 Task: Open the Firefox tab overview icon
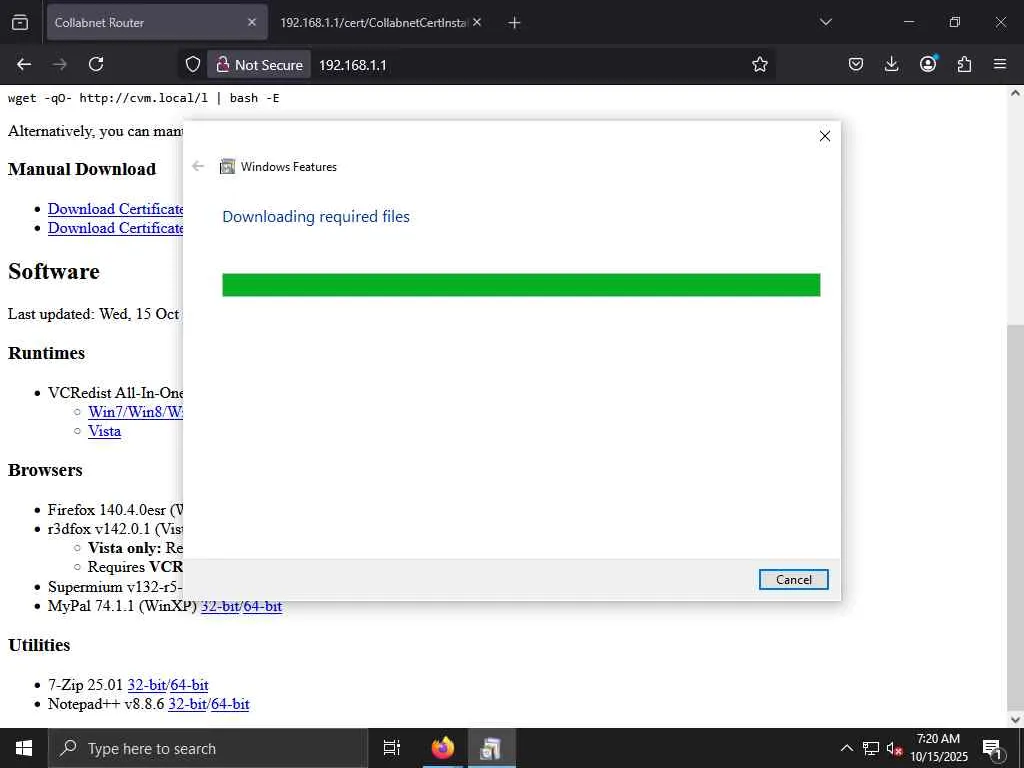[x=20, y=22]
